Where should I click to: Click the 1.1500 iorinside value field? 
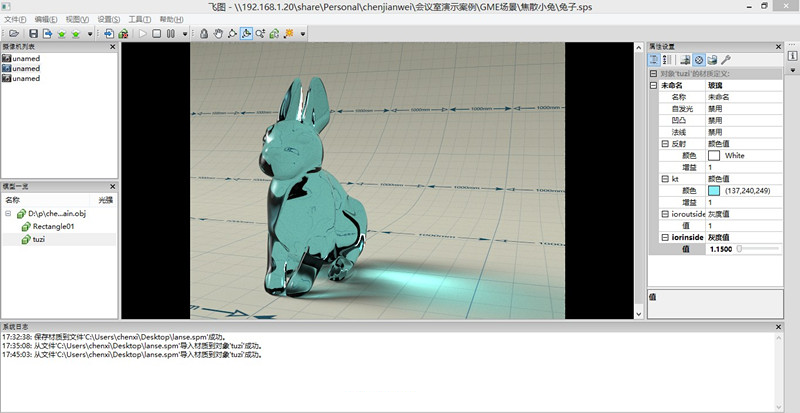(720, 249)
